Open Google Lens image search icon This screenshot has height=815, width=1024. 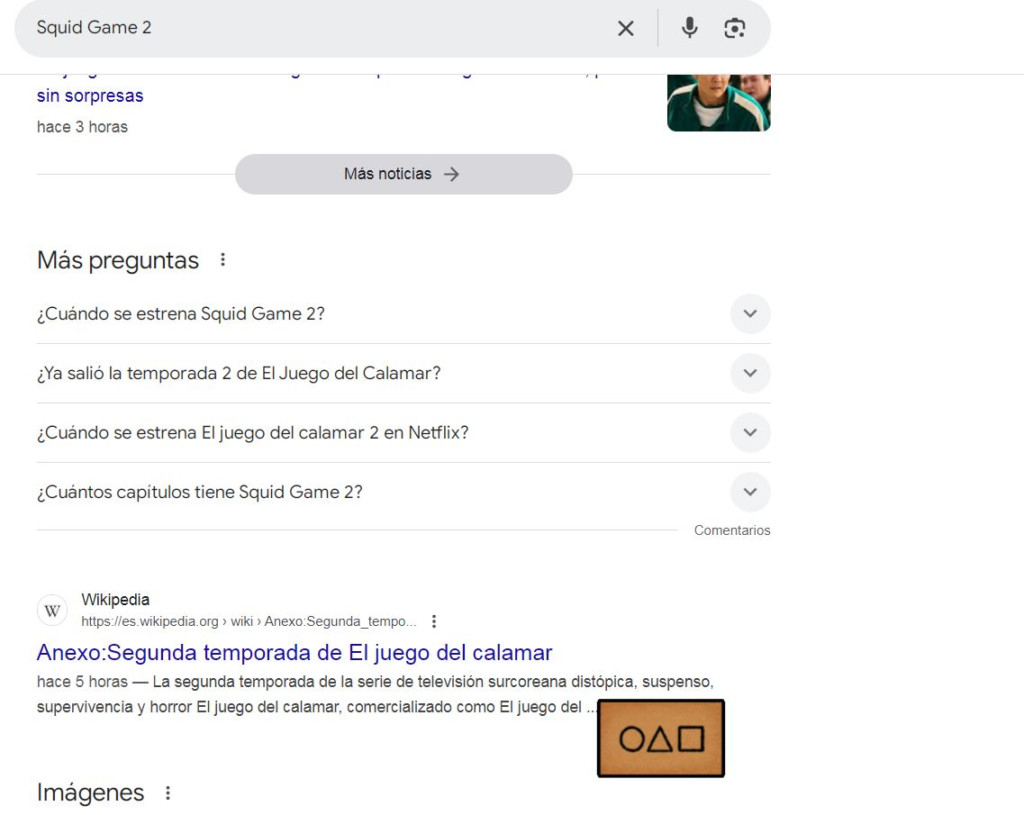(x=735, y=28)
